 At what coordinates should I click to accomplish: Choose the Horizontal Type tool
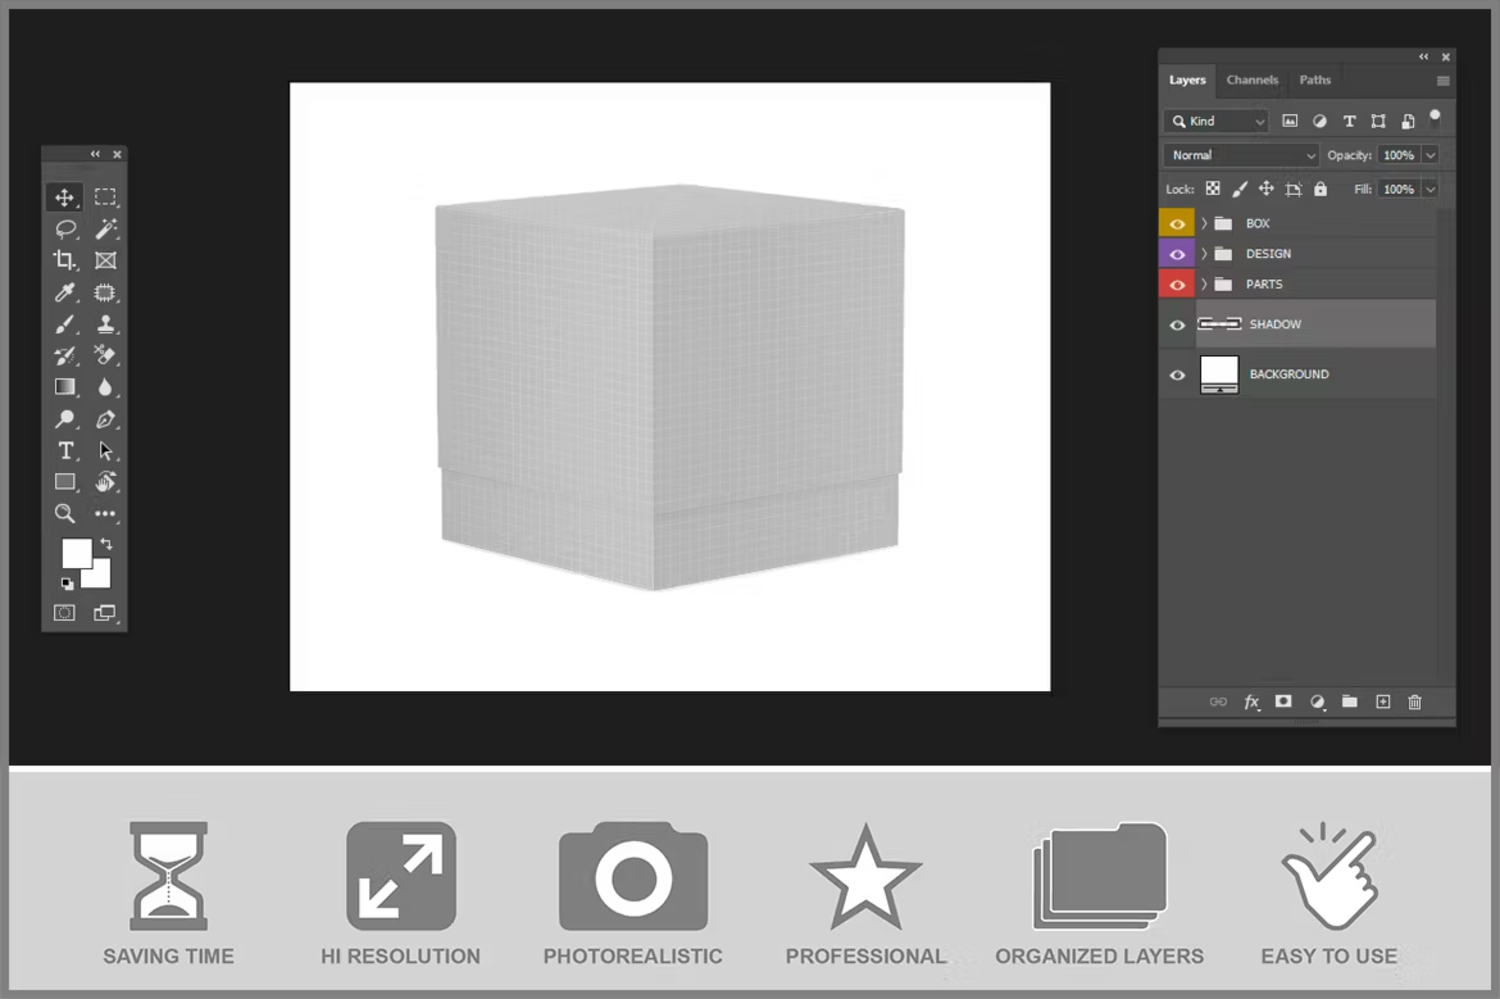65,450
